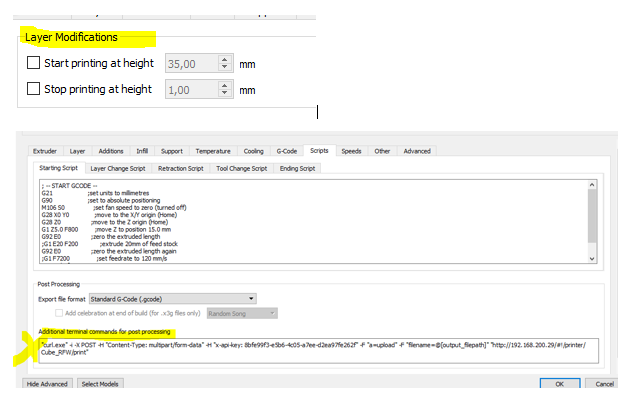This screenshot has width=628, height=393.
Task: Open the Export file format dropdown
Action: [x=173, y=299]
